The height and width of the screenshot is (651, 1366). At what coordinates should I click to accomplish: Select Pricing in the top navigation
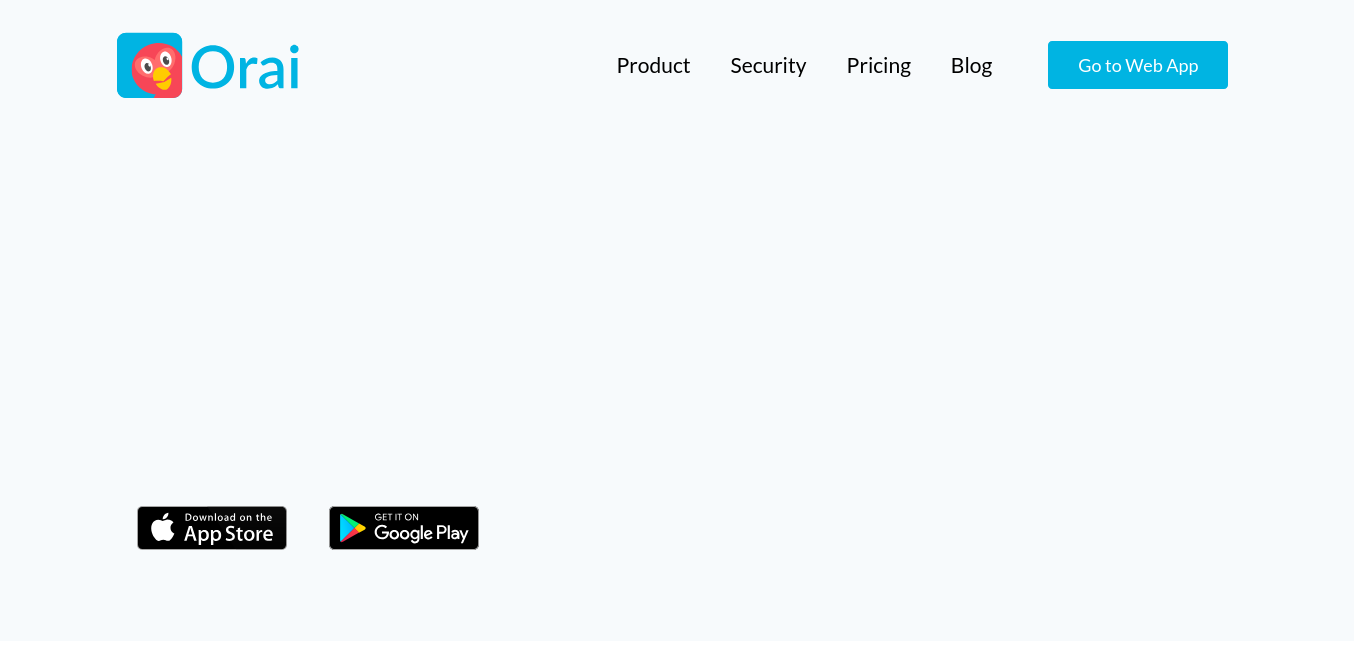pyautogui.click(x=878, y=65)
